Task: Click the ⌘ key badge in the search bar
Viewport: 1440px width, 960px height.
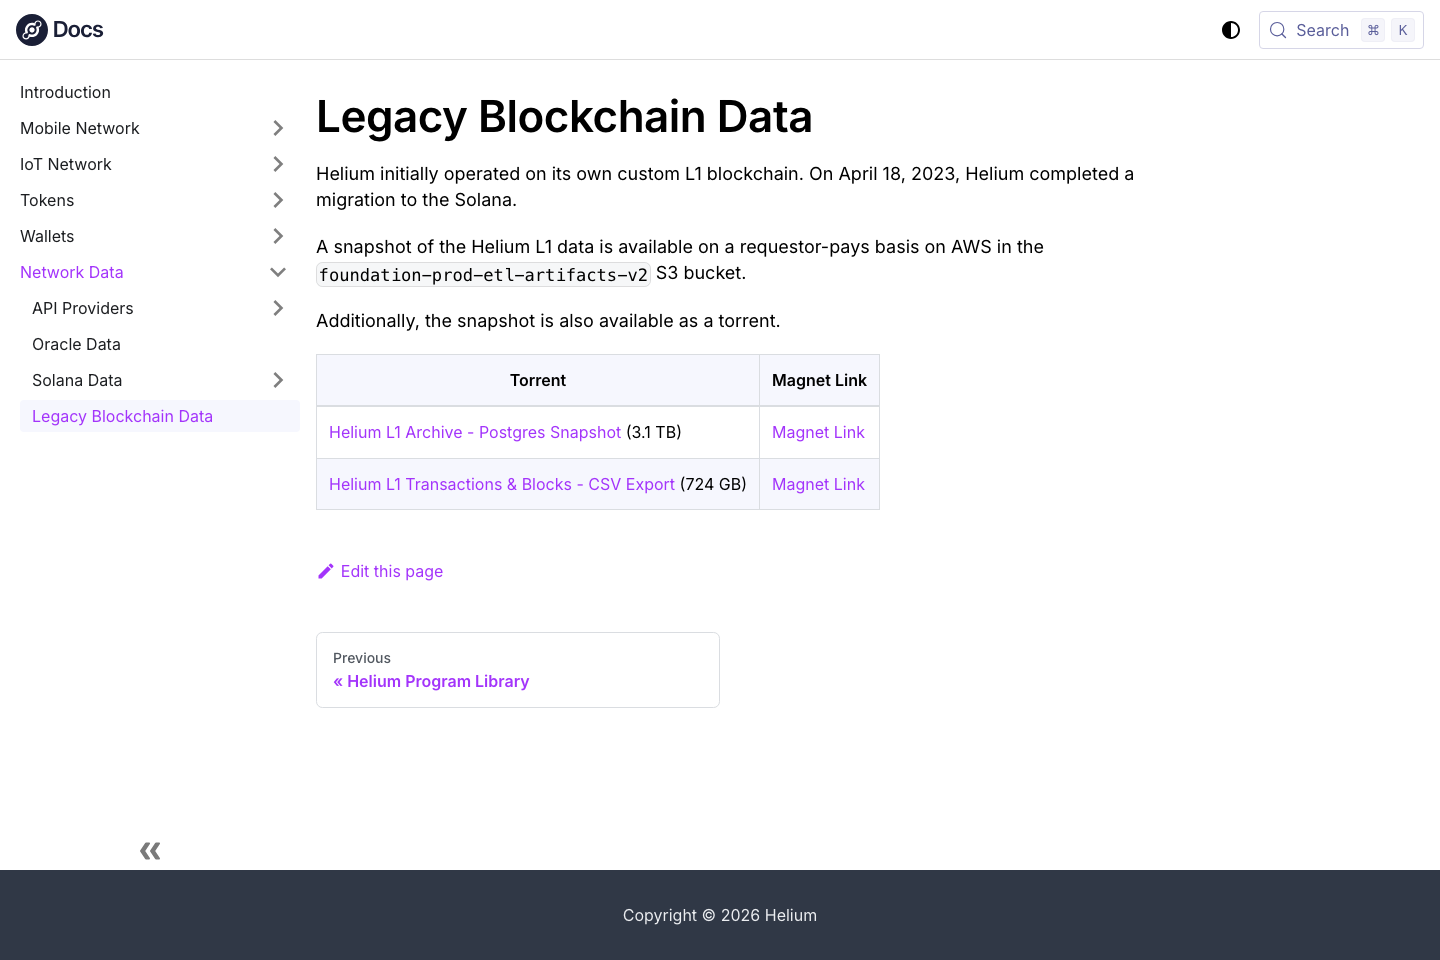Action: (x=1373, y=30)
